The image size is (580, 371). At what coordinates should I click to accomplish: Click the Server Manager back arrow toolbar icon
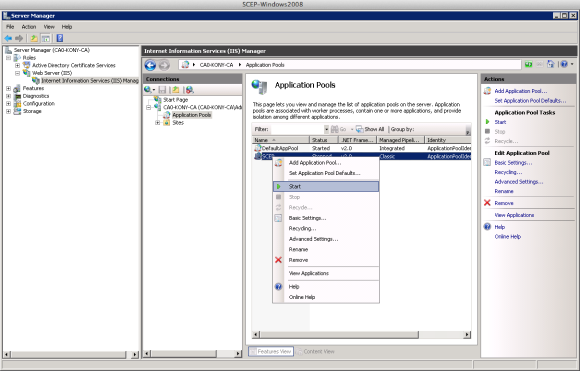point(8,38)
